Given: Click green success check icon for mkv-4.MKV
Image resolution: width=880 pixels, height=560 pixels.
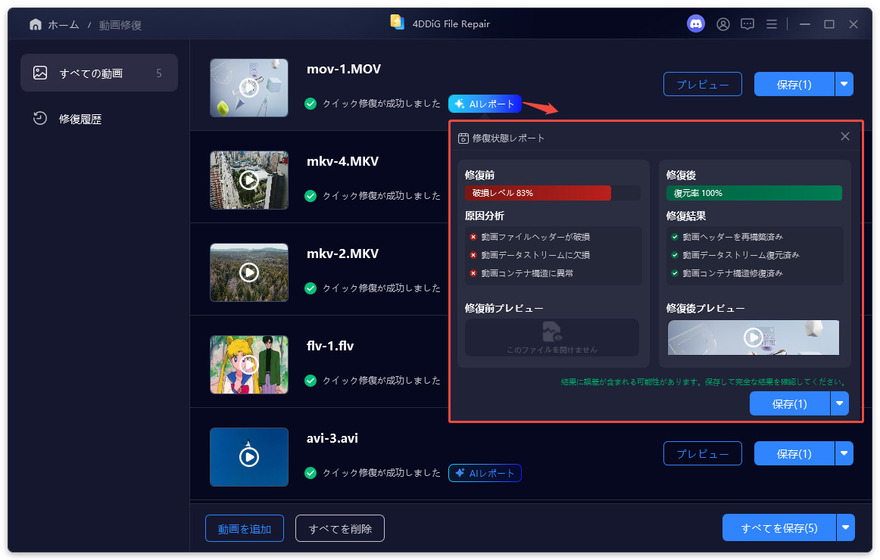Looking at the screenshot, I should (x=310, y=196).
